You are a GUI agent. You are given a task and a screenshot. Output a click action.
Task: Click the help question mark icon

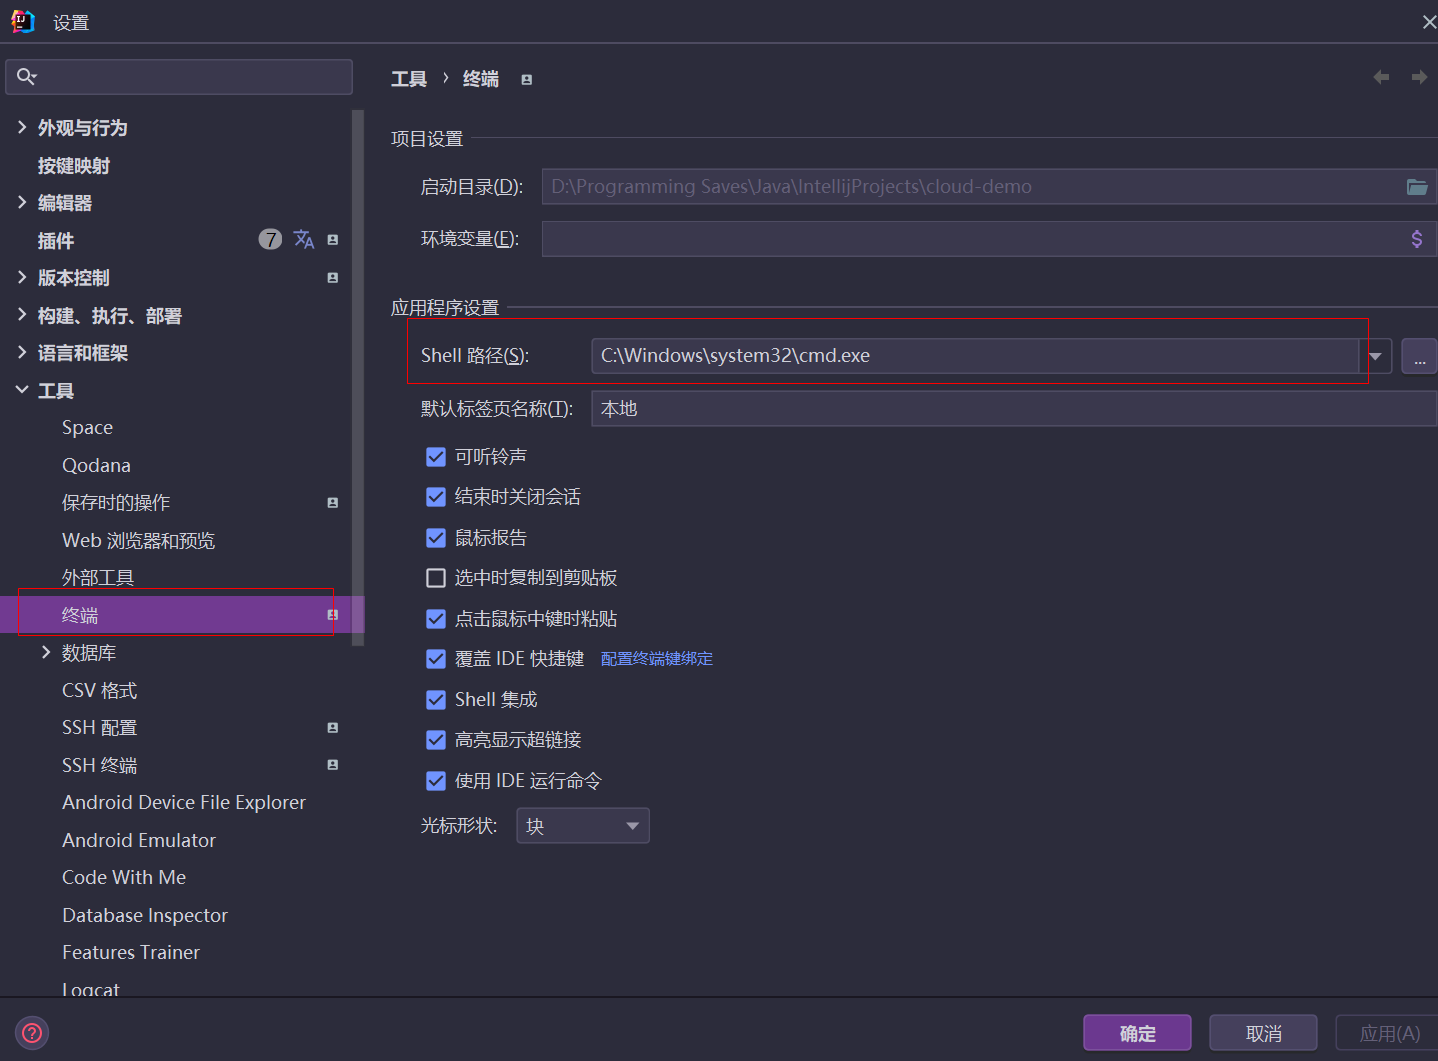point(32,1033)
